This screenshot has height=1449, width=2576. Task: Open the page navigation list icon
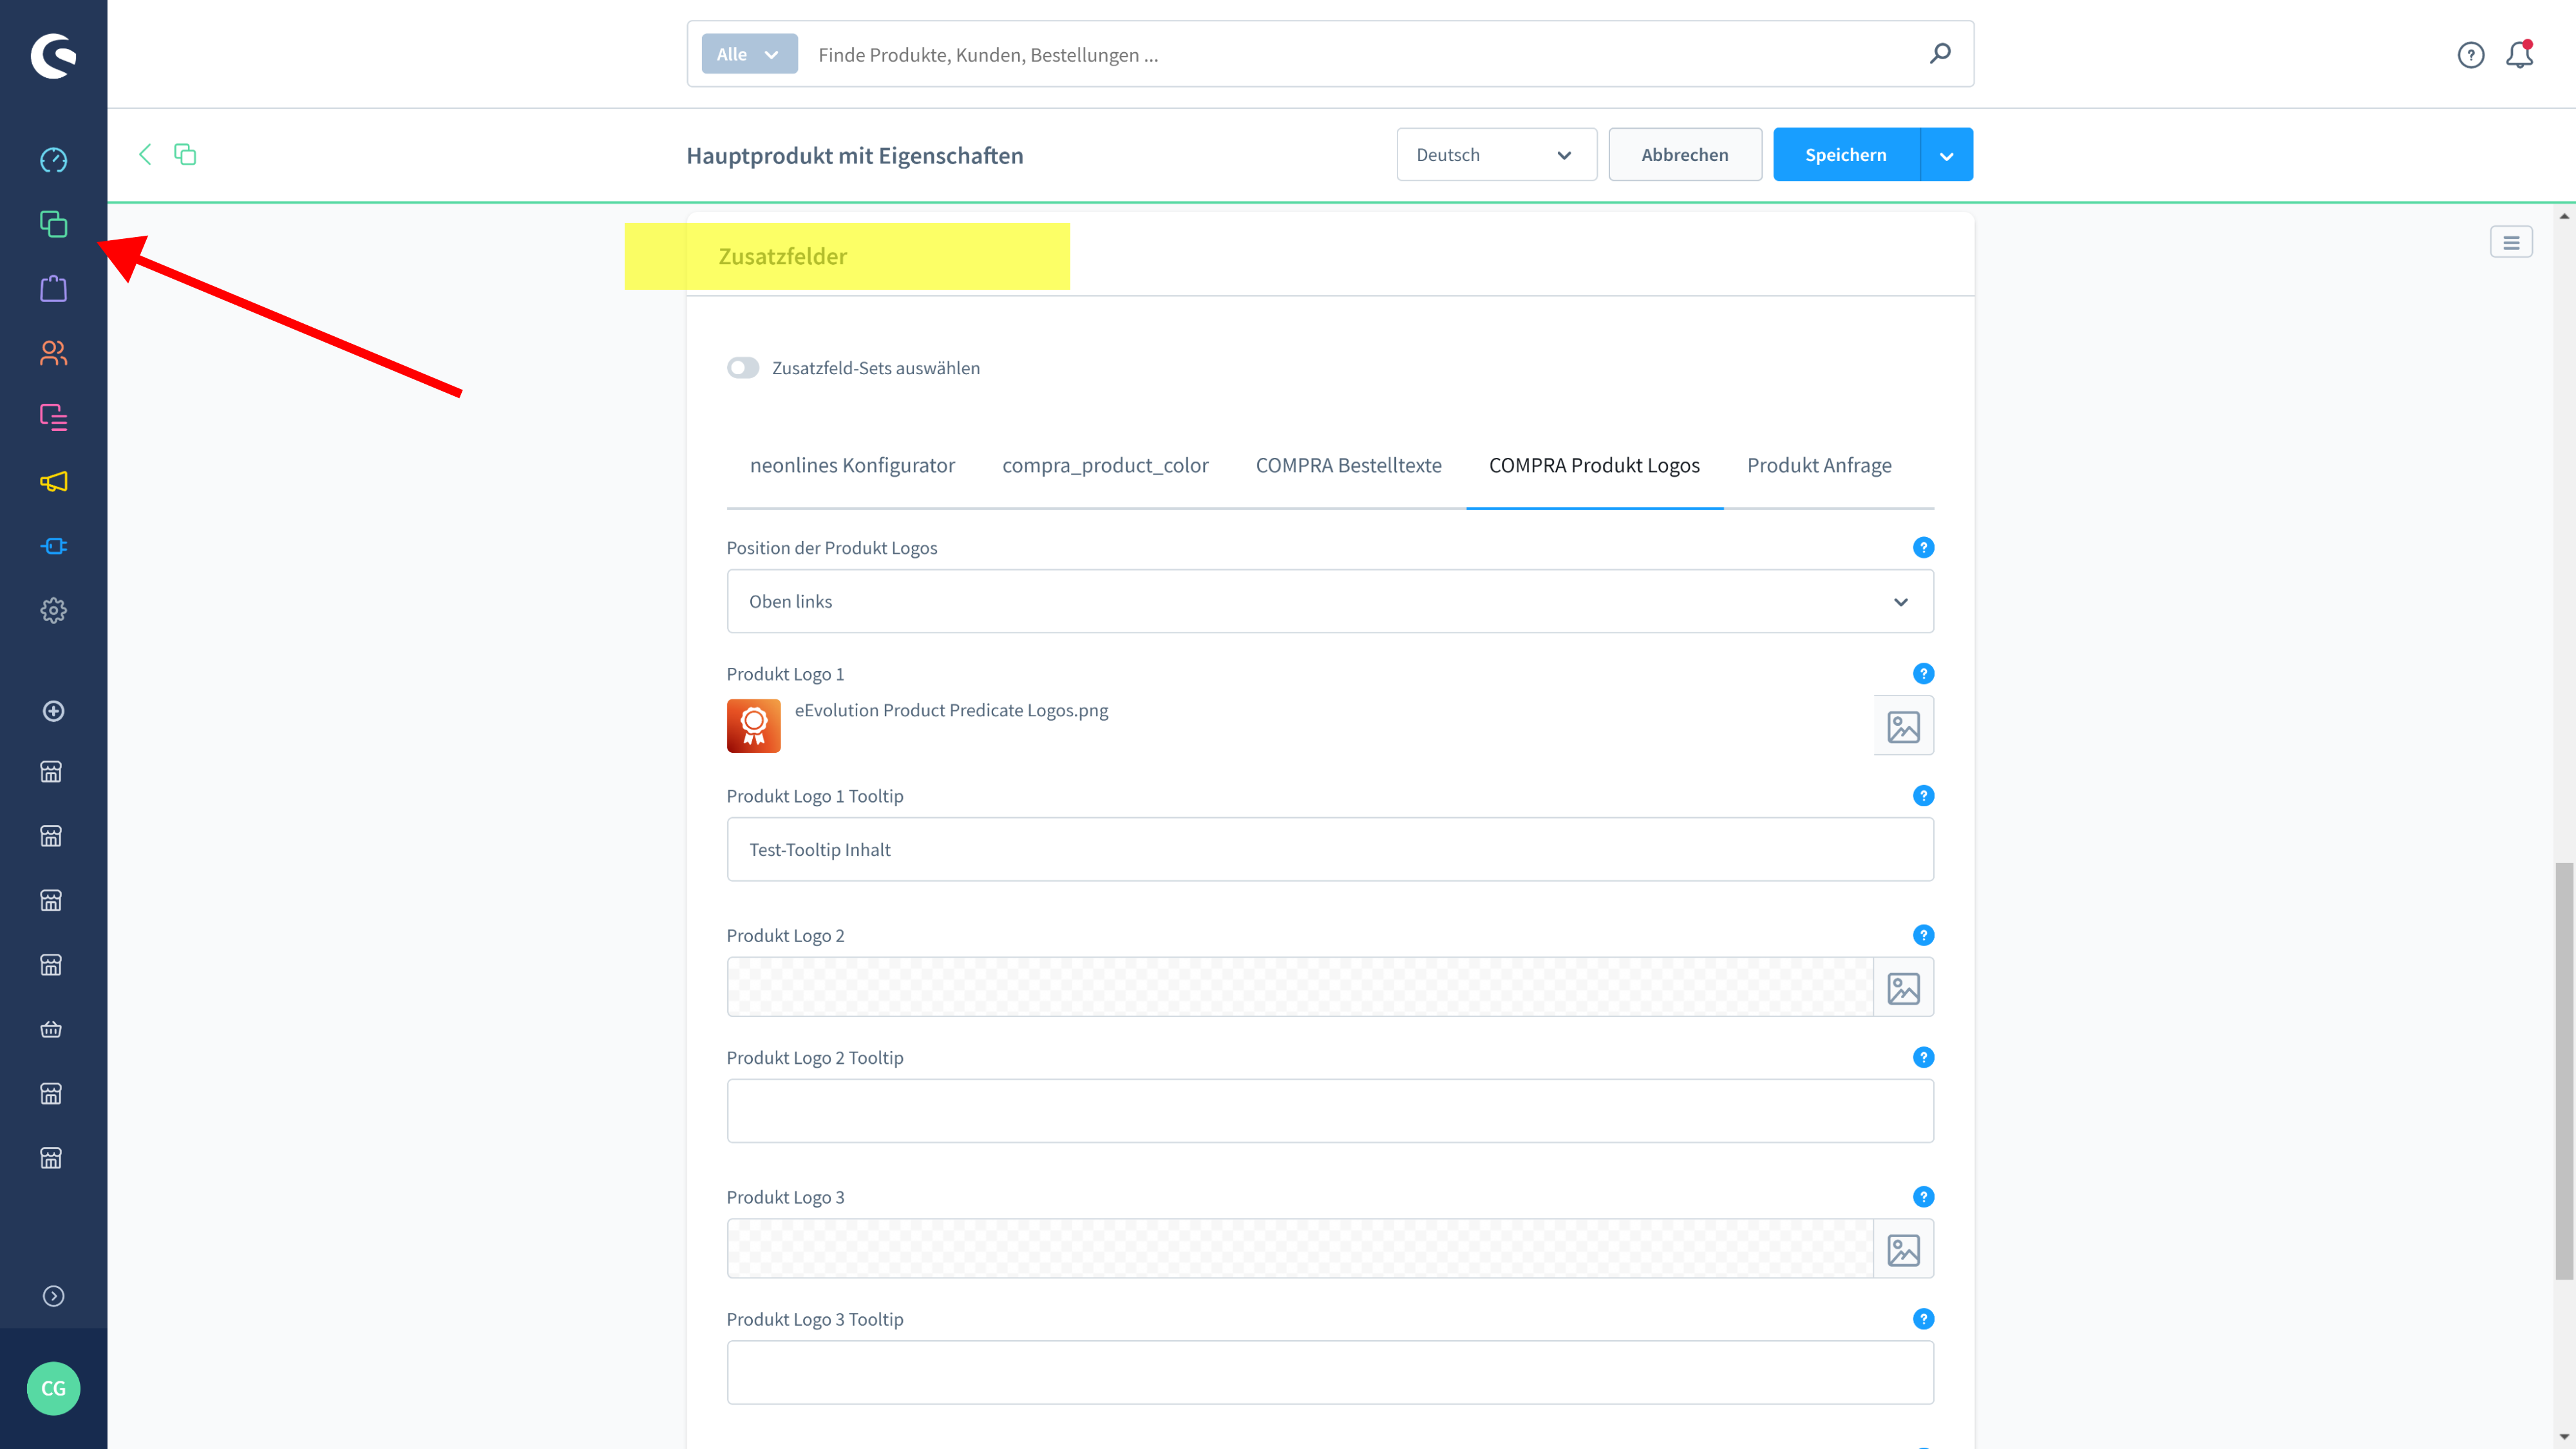click(x=2511, y=242)
